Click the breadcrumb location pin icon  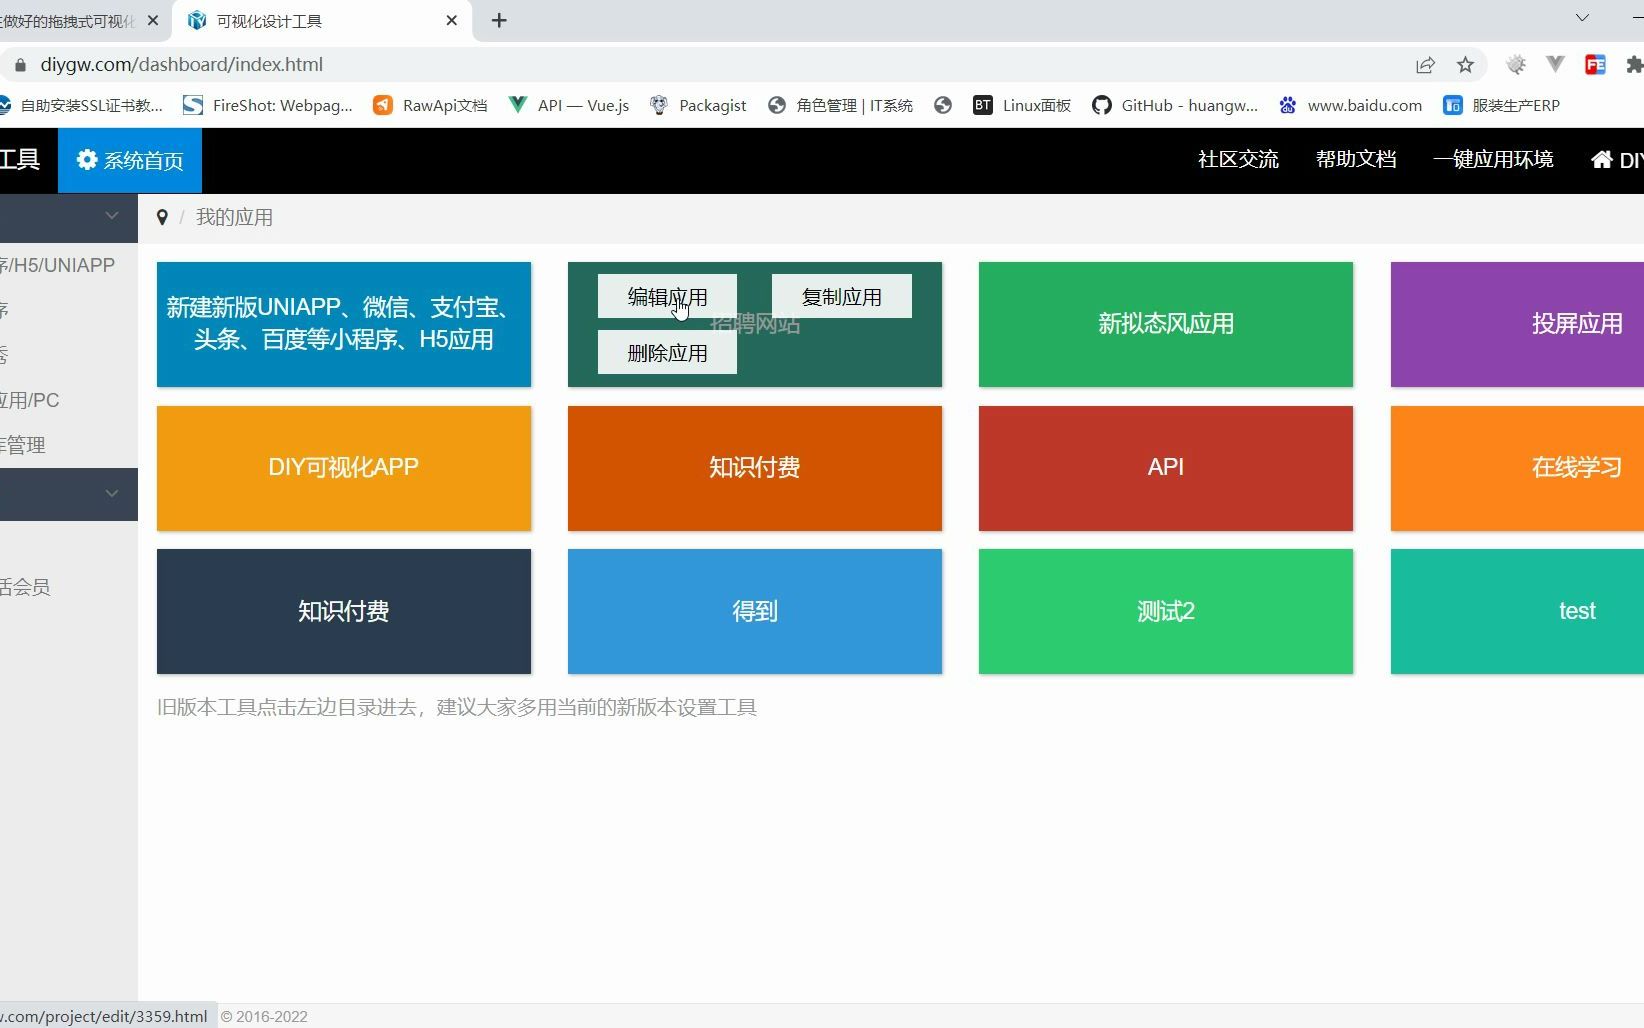[x=162, y=218]
